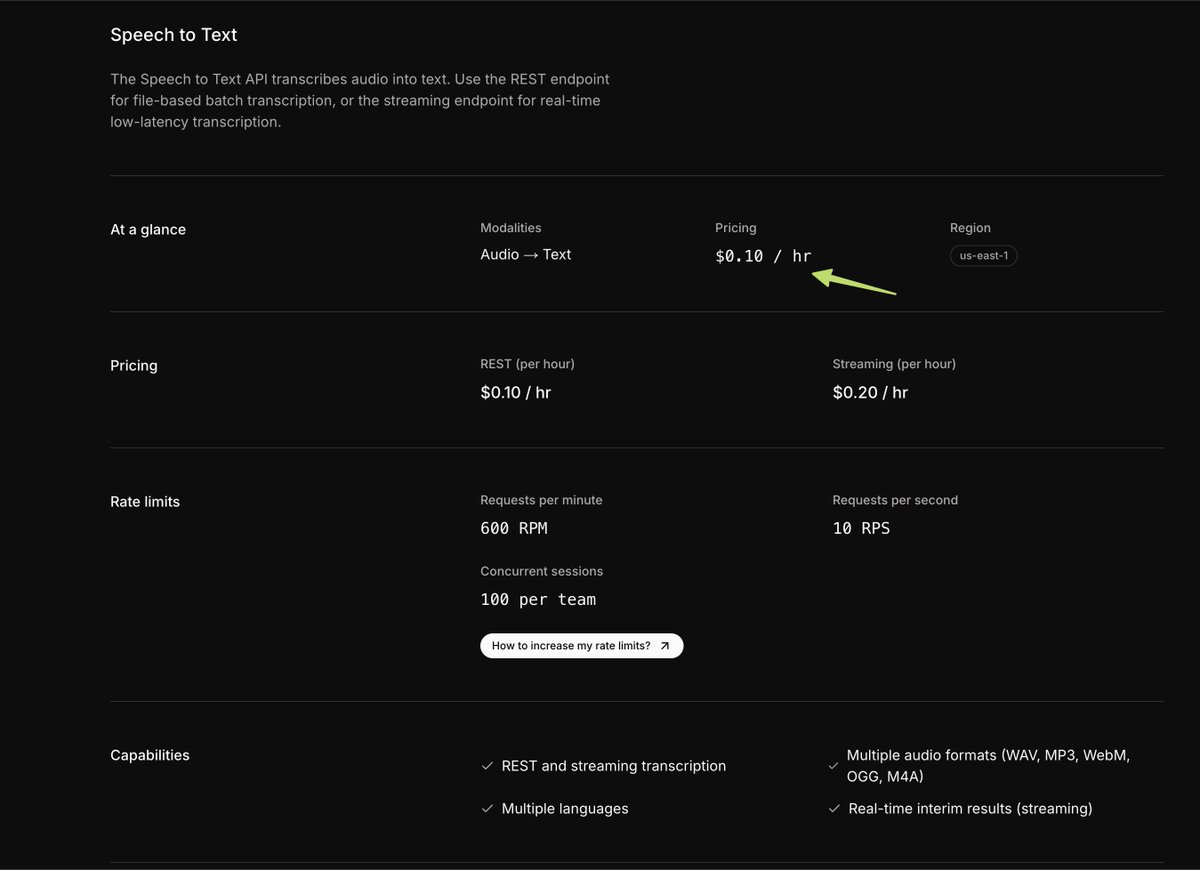Click the "Multiple languages" capability

pos(565,809)
